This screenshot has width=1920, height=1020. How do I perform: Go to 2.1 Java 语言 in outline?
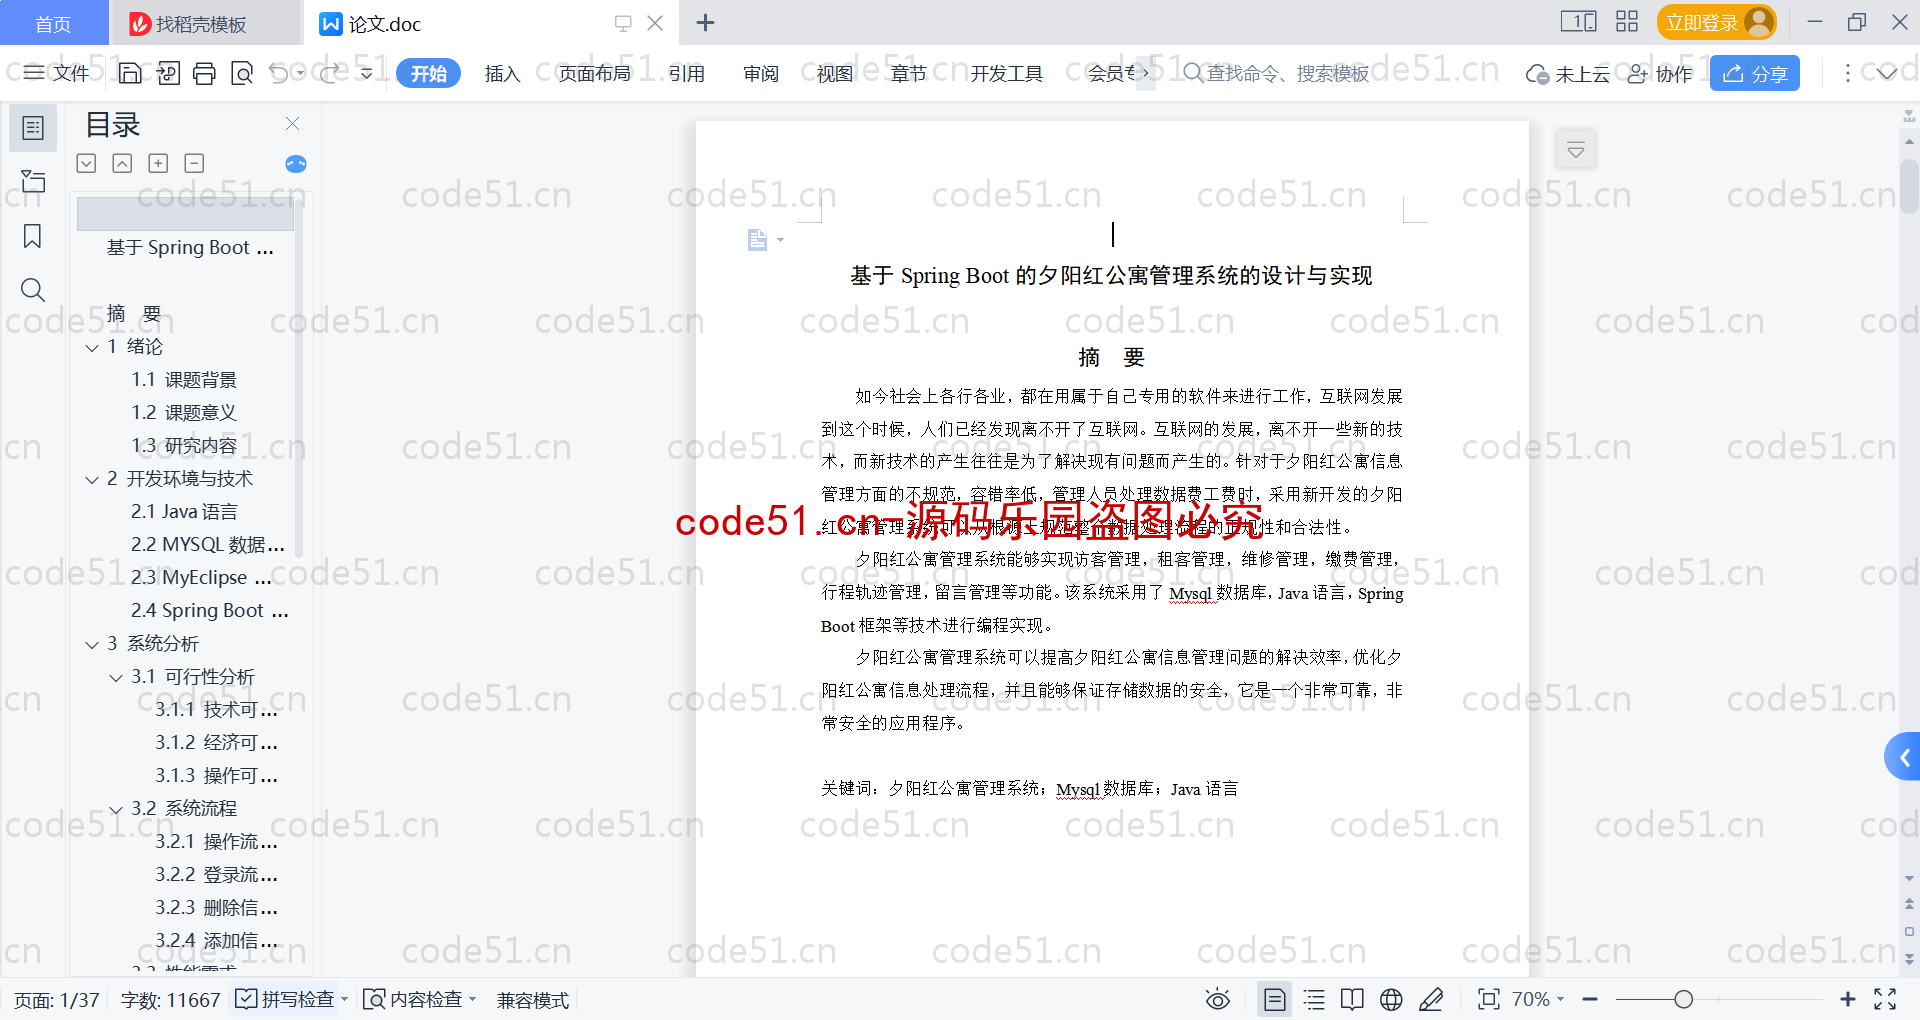(x=184, y=512)
